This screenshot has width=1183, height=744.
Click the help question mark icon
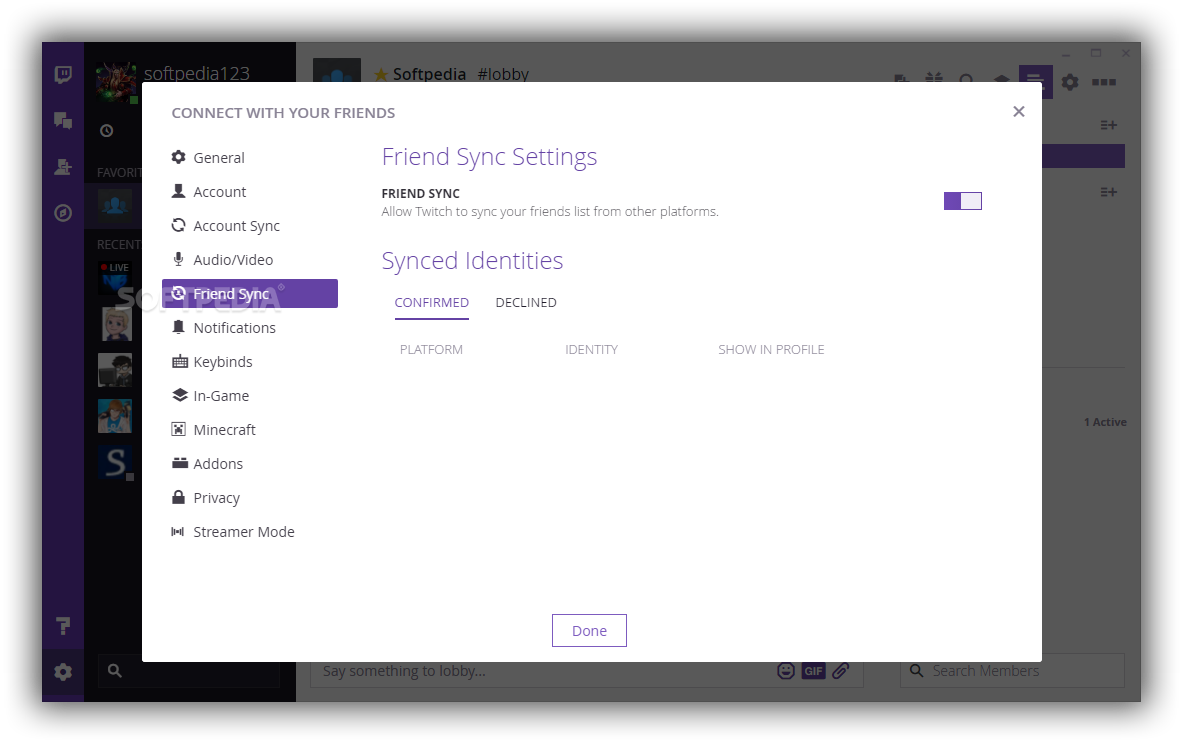(63, 626)
